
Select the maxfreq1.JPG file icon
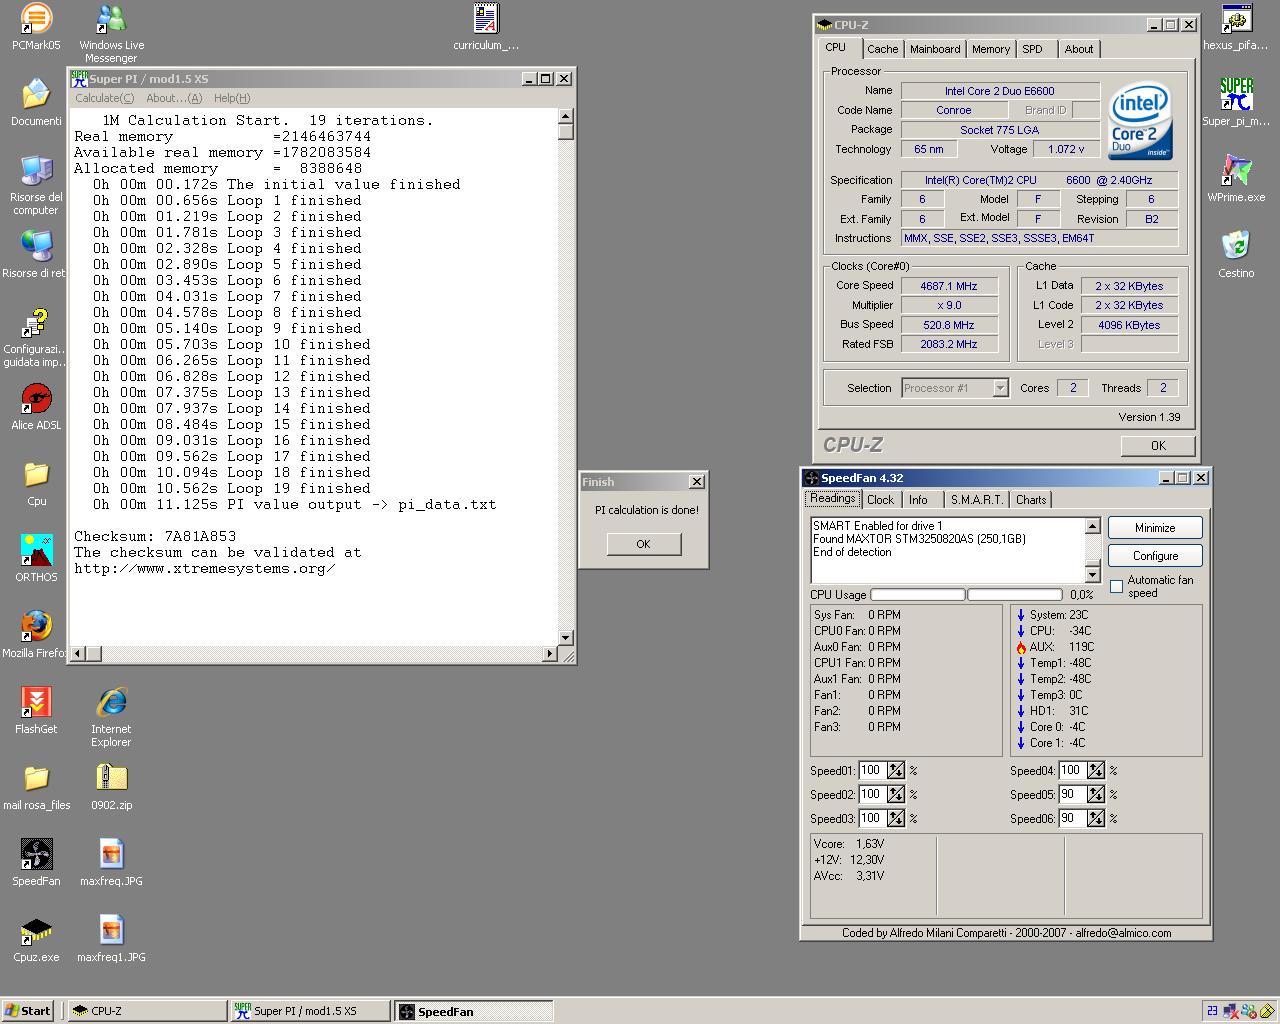[x=111, y=938]
